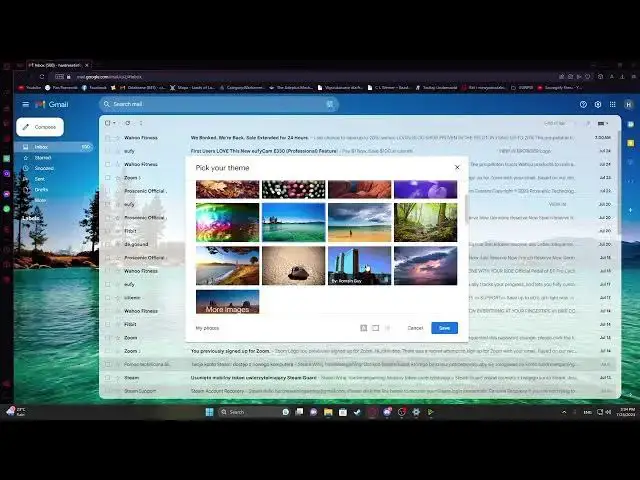Click Save in the theme dialog
Screen dimensions: 640x480
444,328
